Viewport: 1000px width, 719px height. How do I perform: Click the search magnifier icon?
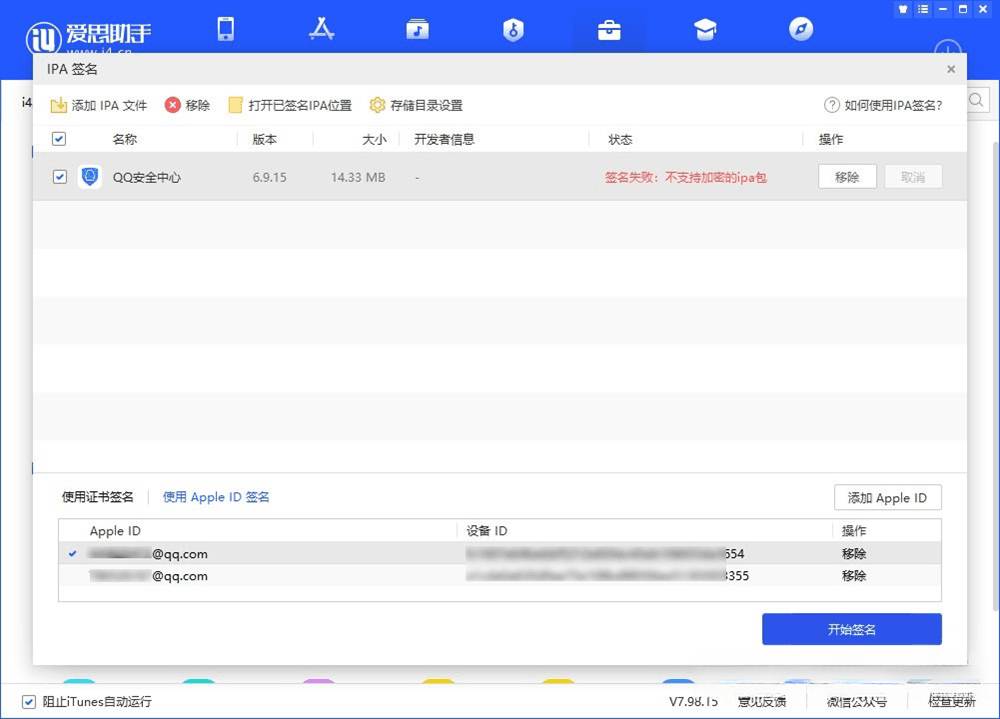point(975,100)
